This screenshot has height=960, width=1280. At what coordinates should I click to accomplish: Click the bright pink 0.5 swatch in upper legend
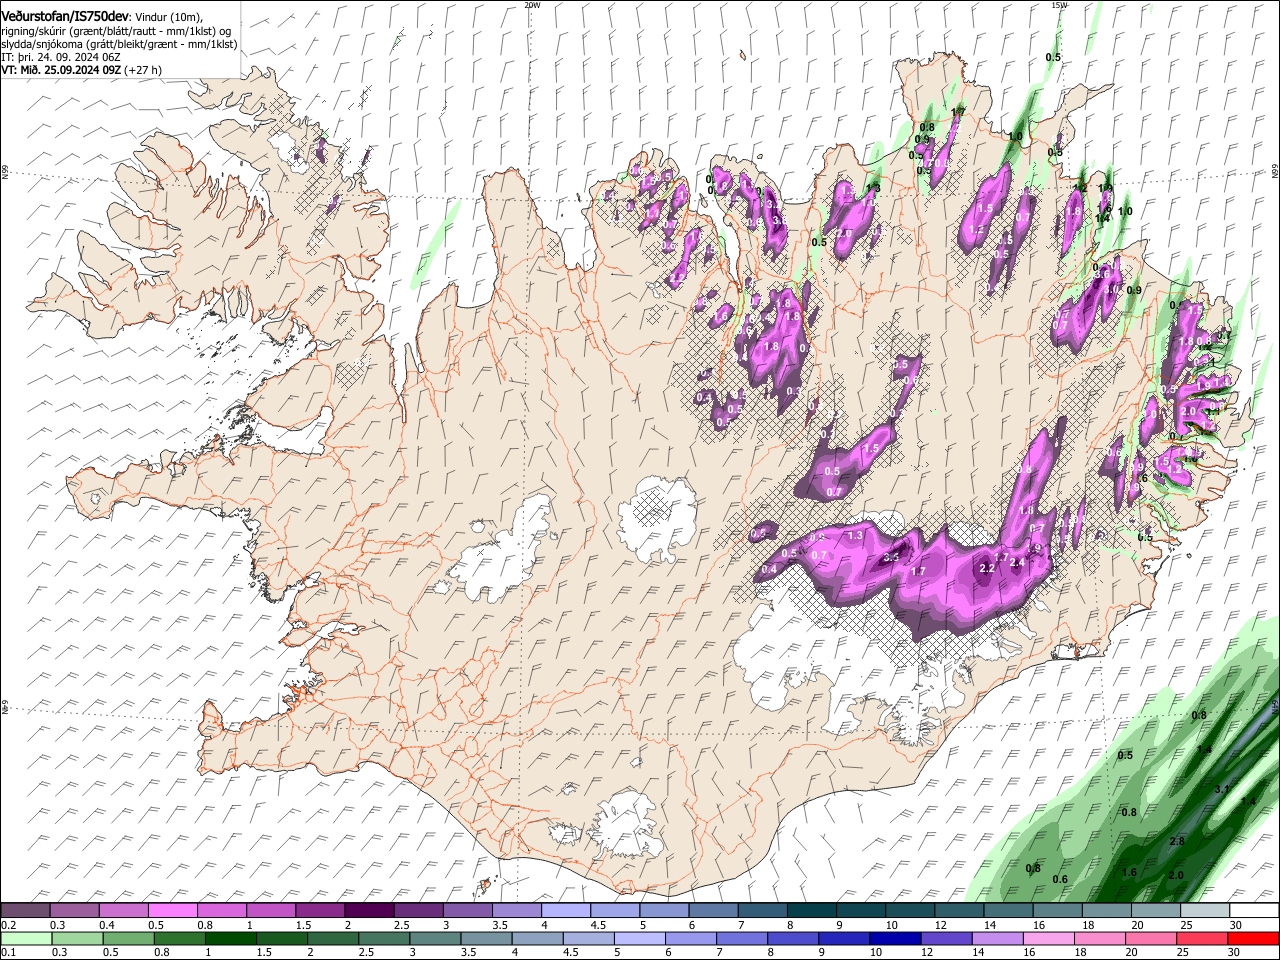click(x=172, y=910)
